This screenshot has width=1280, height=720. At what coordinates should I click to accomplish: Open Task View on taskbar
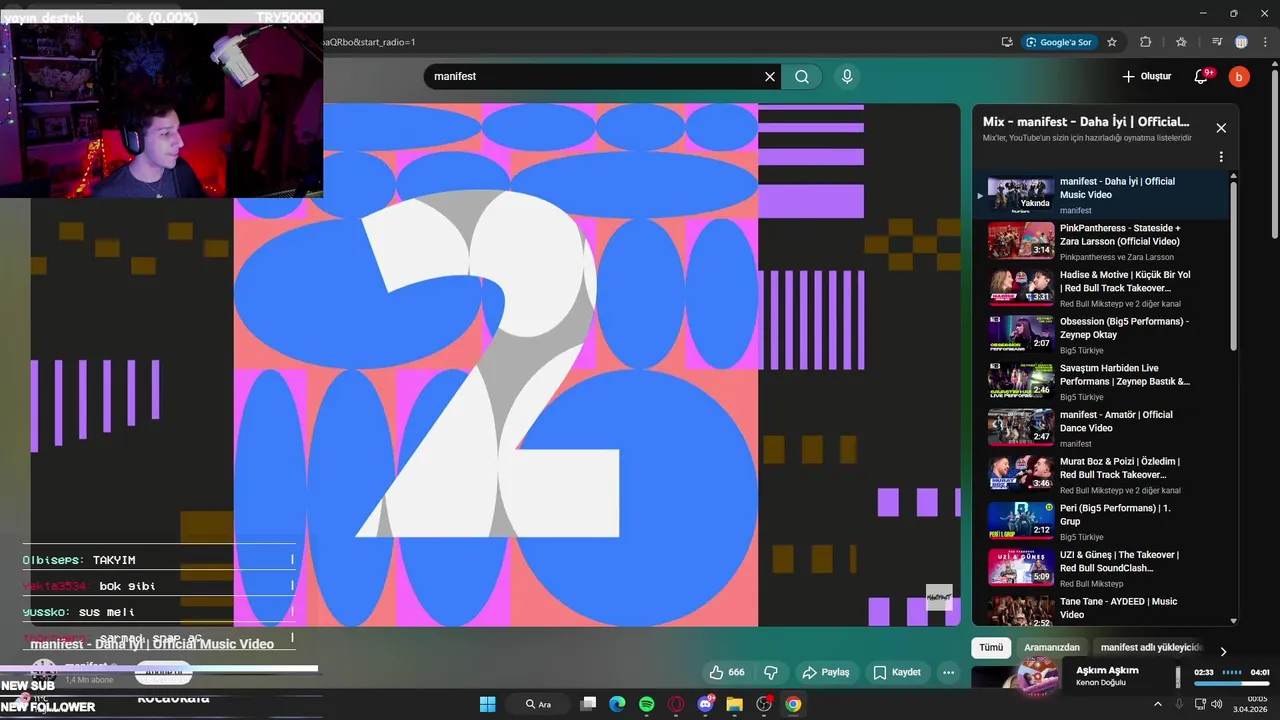pyautogui.click(x=589, y=704)
